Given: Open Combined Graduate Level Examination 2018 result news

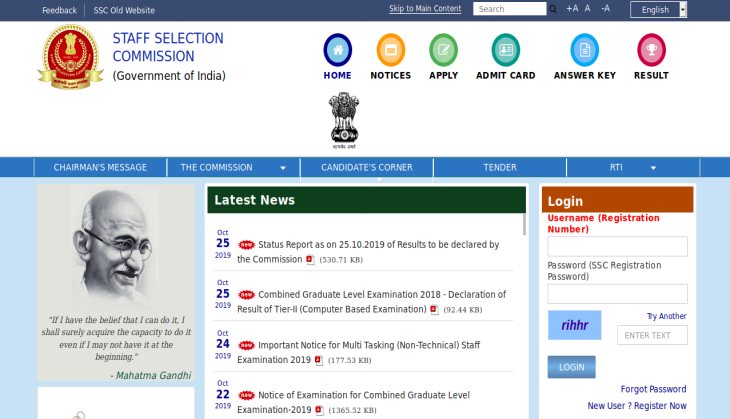Looking at the screenshot, I should click(x=372, y=302).
